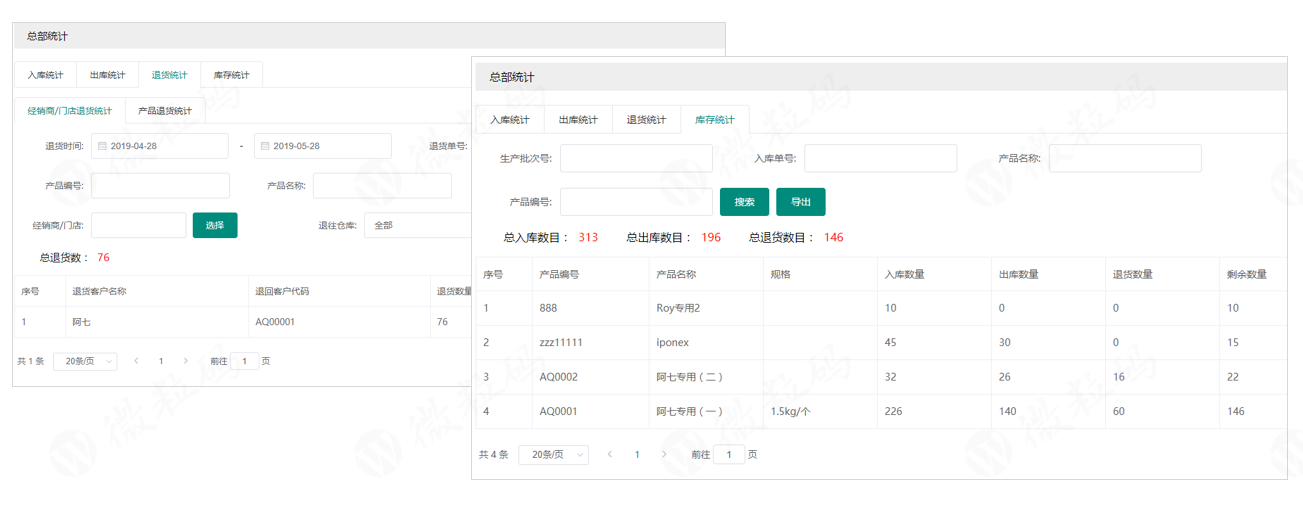Click the 入库单号 text field
The height and width of the screenshot is (516, 1303).
pos(880,158)
